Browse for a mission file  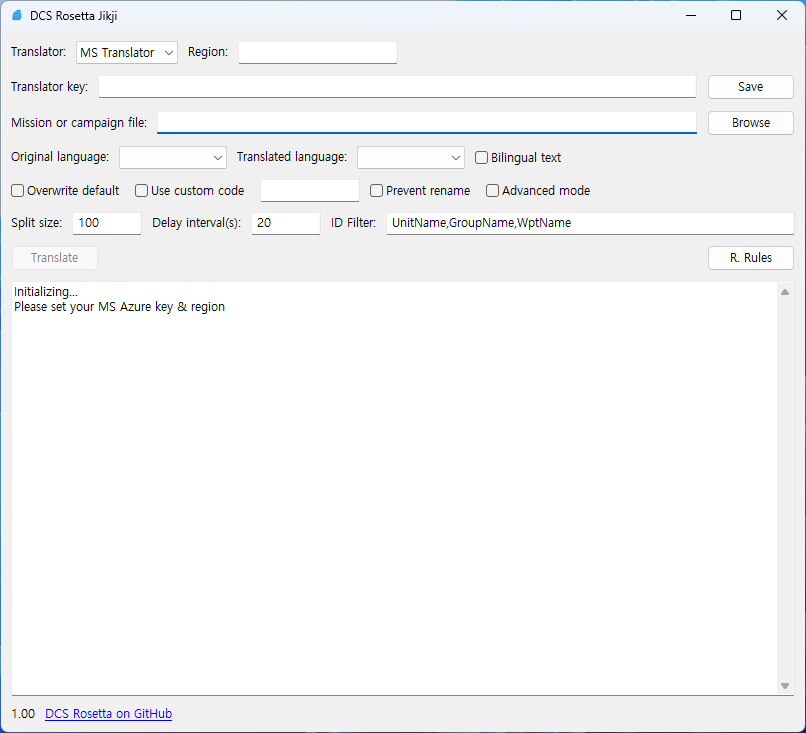pyautogui.click(x=750, y=123)
